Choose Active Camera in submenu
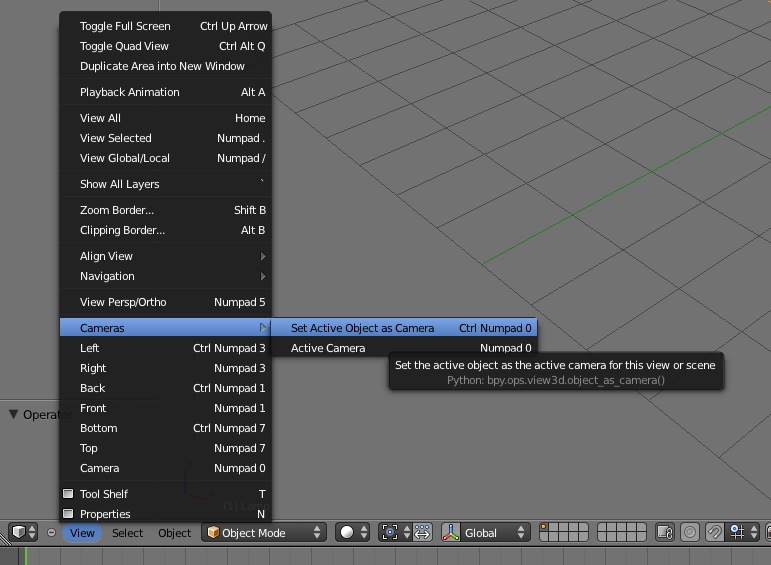Viewport: 771px width, 565px height. [x=404, y=348]
